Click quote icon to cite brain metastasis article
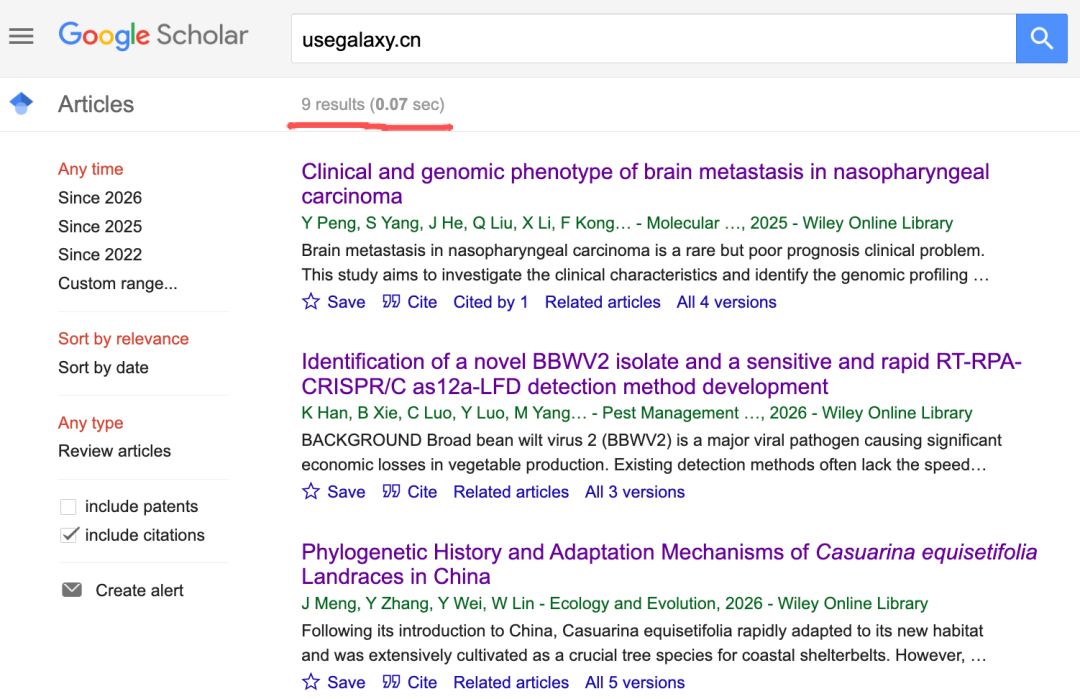This screenshot has width=1080, height=699. pos(391,302)
